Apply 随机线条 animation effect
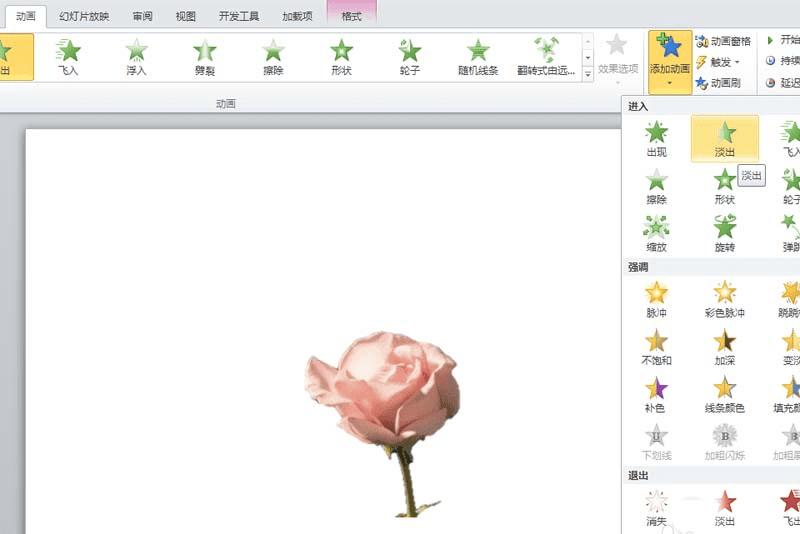This screenshot has width=800, height=534. 478,57
